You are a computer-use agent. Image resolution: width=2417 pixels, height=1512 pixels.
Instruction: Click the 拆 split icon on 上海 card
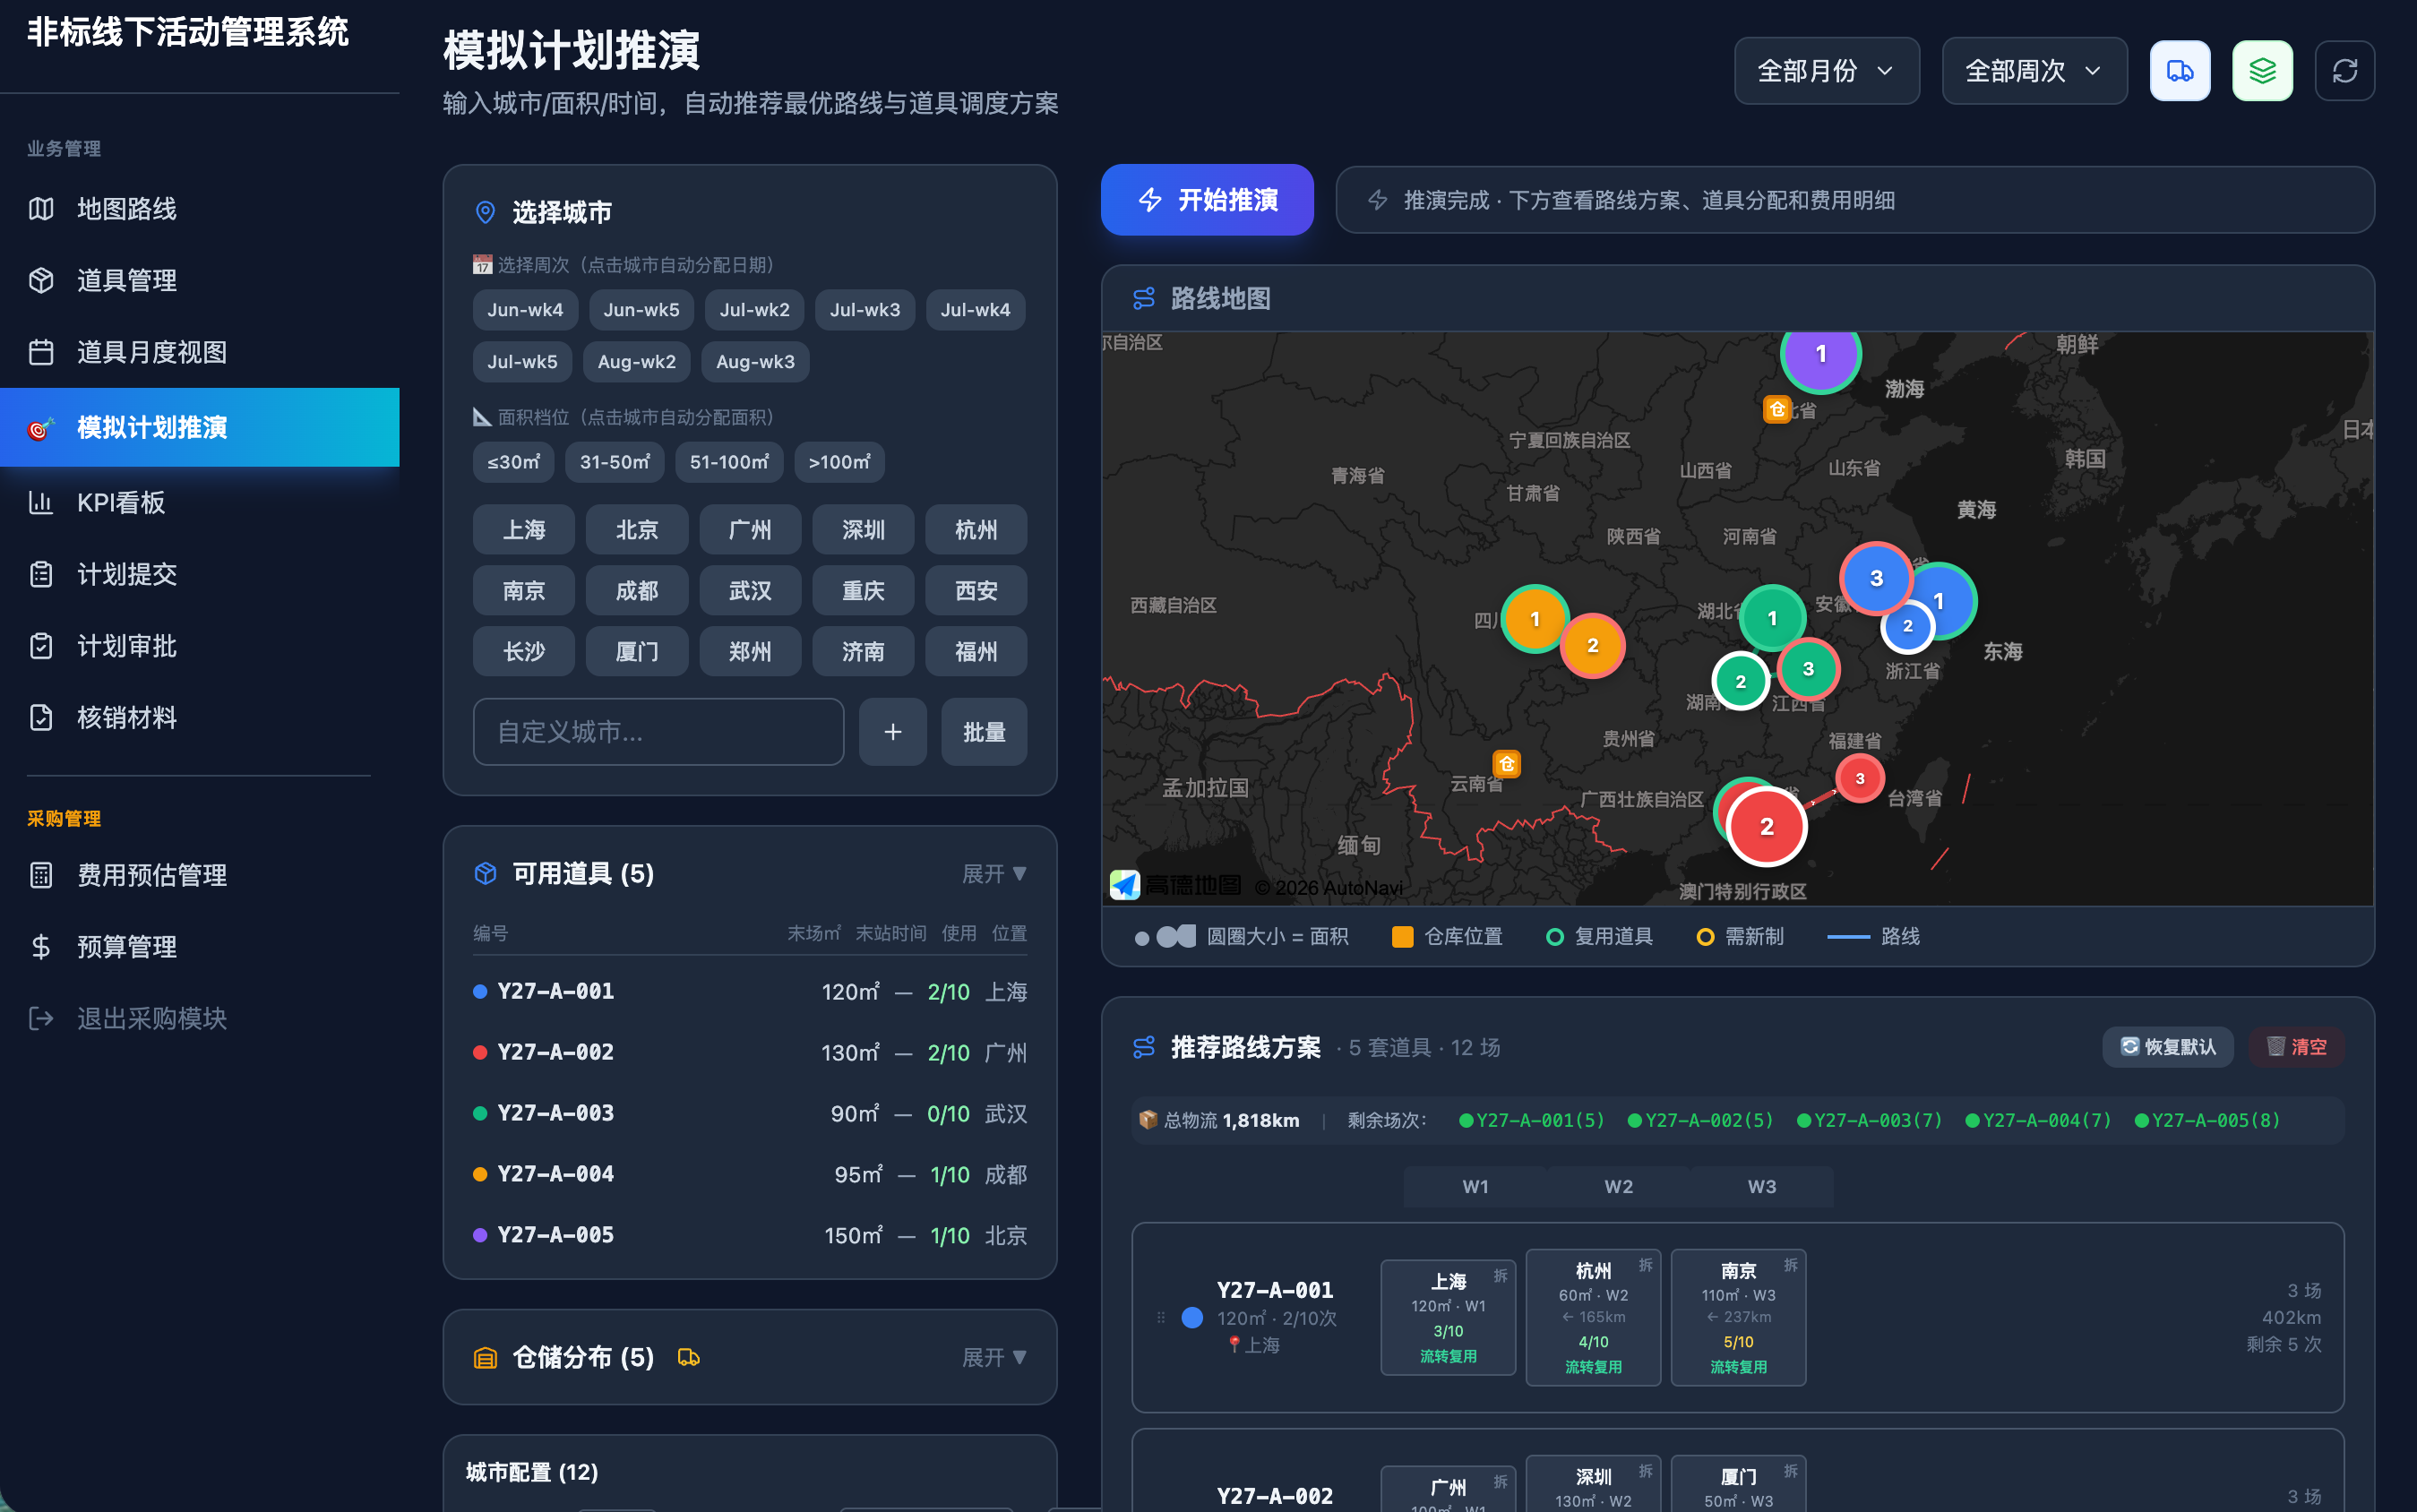[x=1500, y=1275]
